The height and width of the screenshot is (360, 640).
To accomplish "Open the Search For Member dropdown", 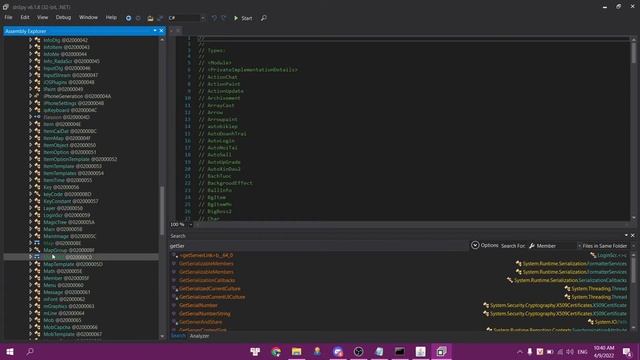I will [555, 246].
